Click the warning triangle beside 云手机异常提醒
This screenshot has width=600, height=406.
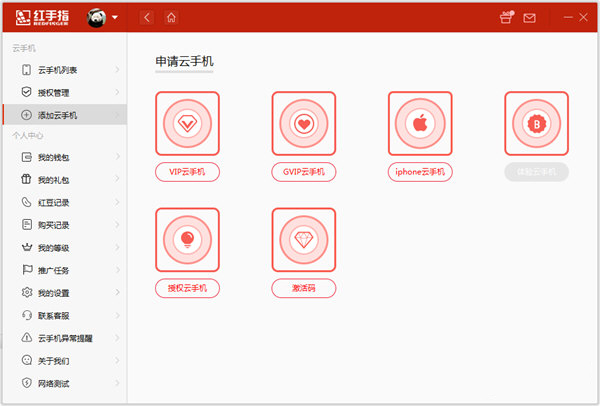tap(26, 338)
